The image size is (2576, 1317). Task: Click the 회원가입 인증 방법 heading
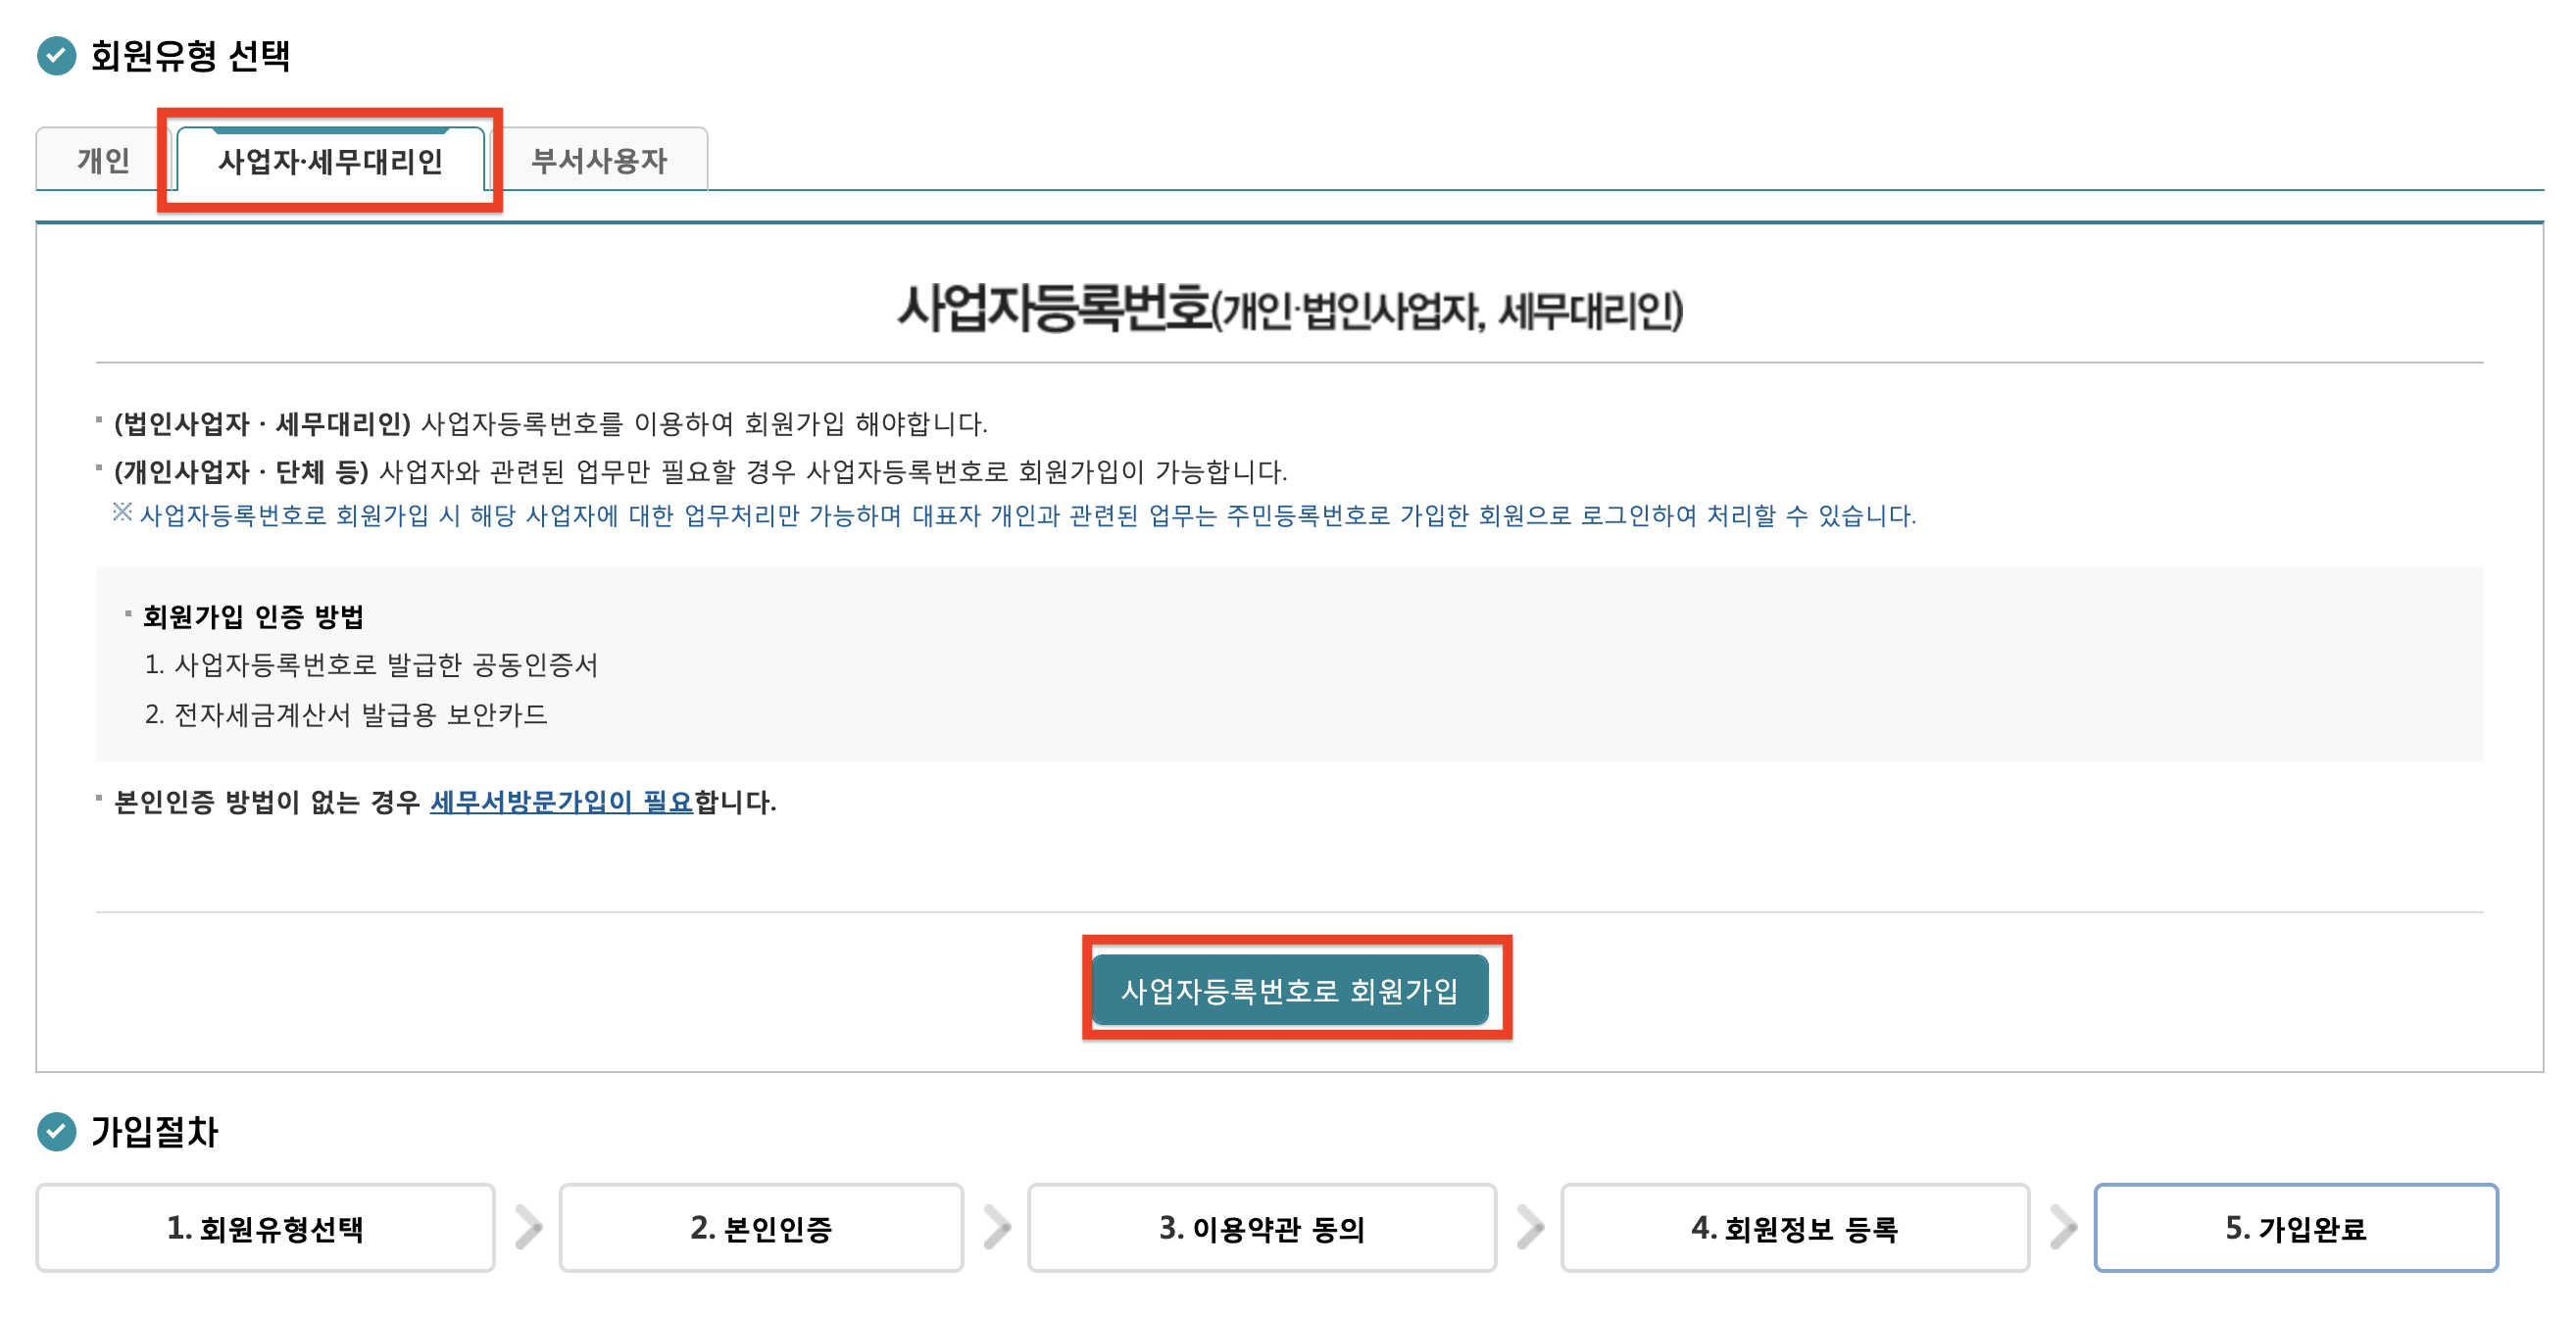coord(253,616)
